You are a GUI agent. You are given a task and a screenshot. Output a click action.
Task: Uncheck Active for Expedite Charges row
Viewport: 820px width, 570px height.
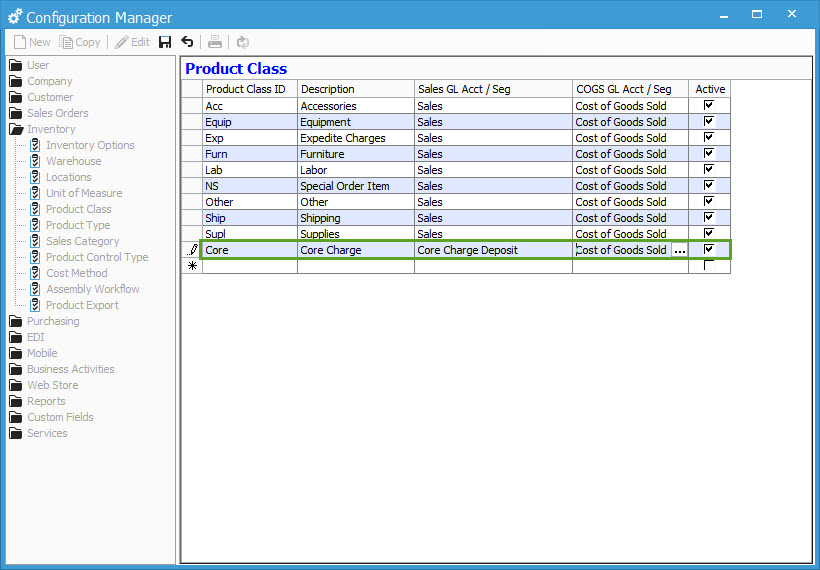(x=709, y=138)
